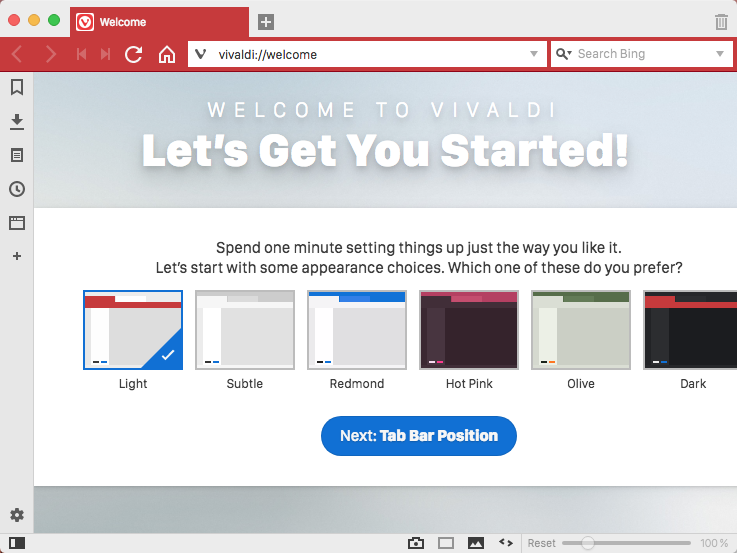Choose the Olive theme thumbnail
This screenshot has width=737, height=553.
580,330
